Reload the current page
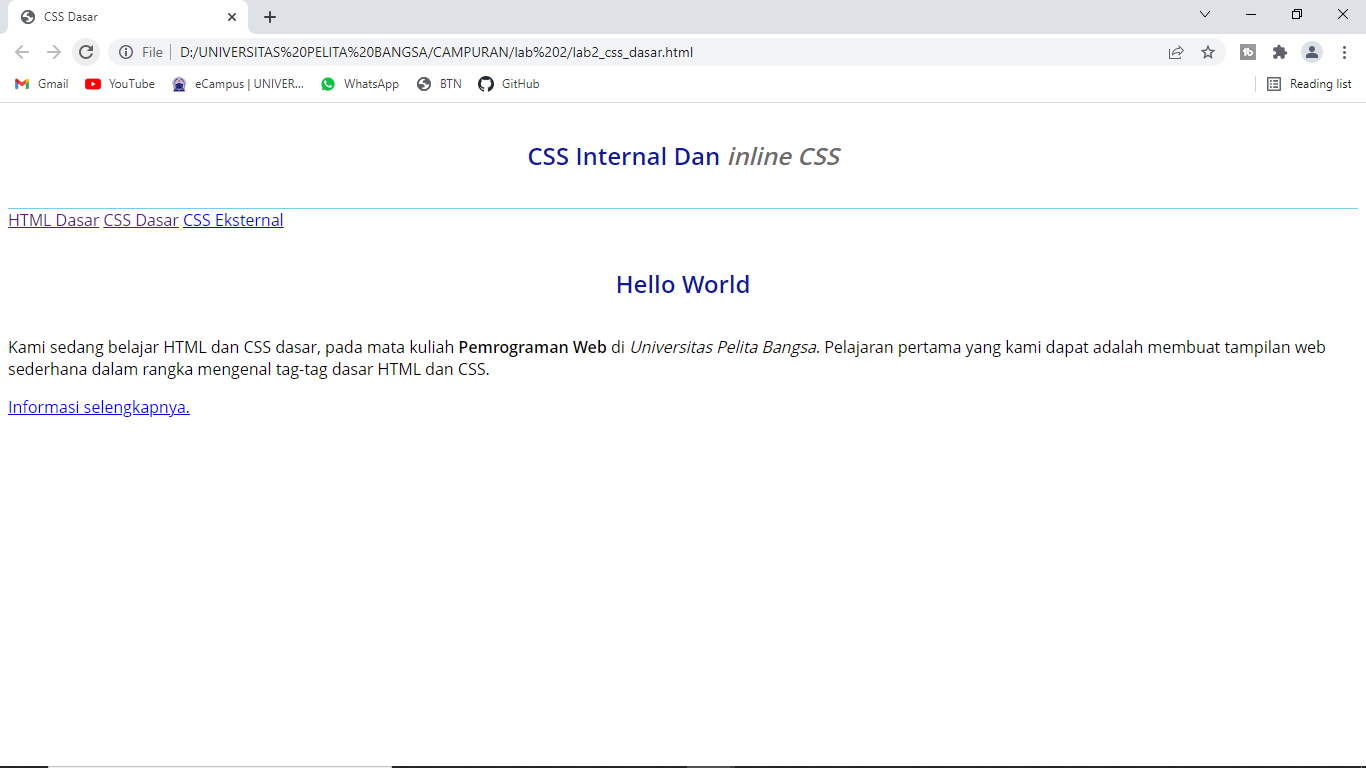The image size is (1366, 768). click(x=86, y=51)
